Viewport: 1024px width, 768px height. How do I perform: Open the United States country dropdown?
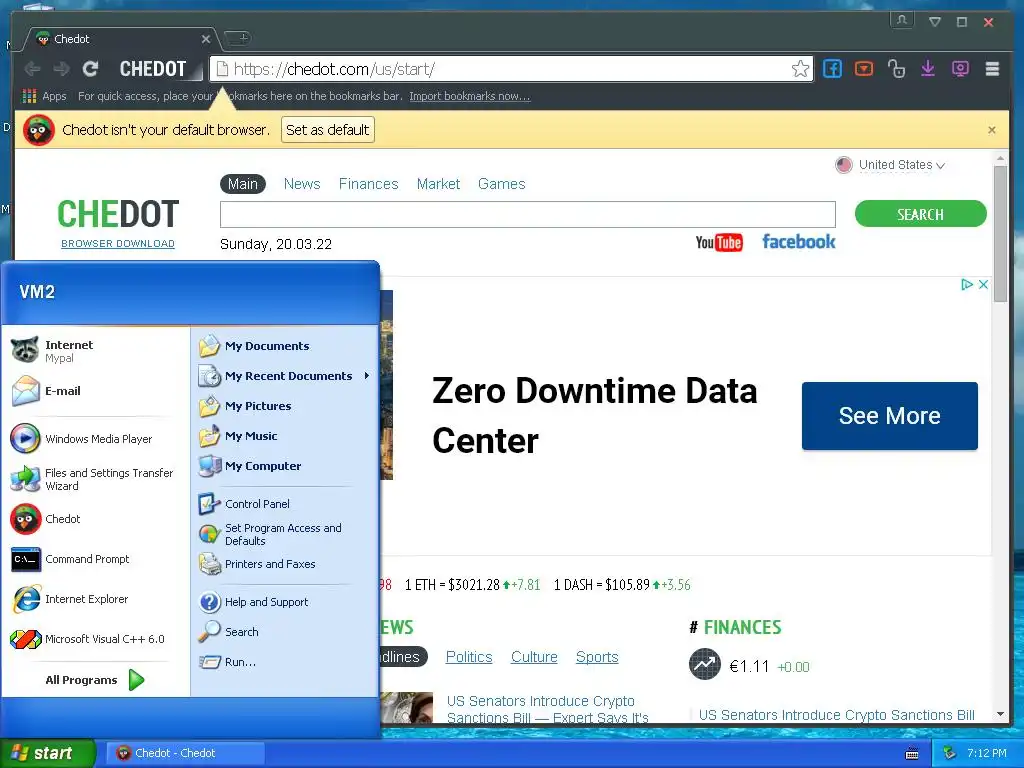[890, 165]
